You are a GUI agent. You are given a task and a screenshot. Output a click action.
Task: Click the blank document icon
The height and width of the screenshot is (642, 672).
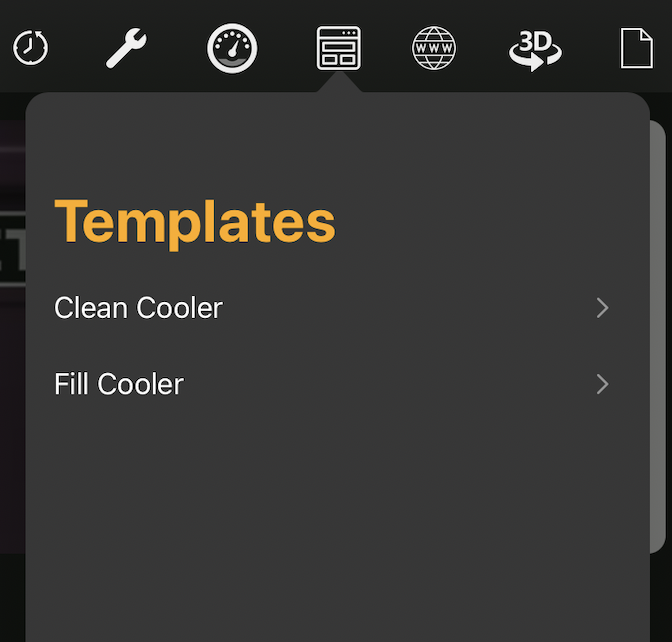(637, 48)
